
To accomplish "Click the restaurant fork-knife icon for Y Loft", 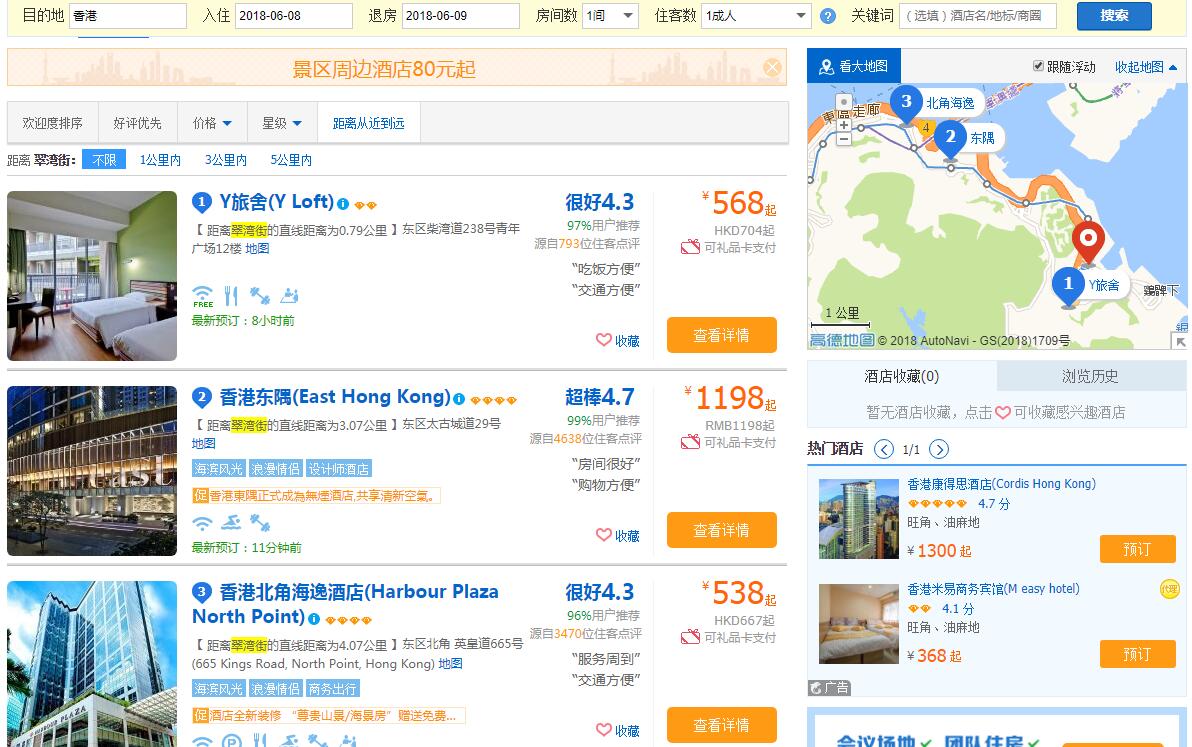I will click(x=231, y=296).
